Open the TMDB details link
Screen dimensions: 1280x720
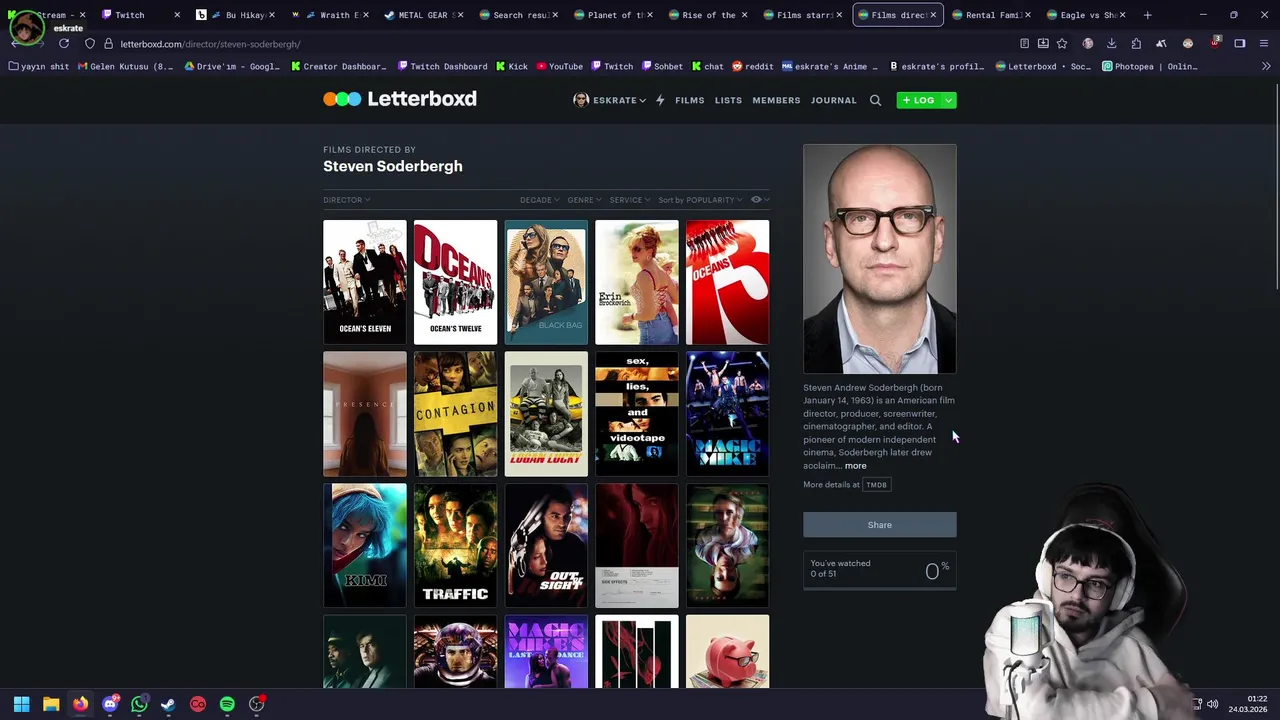(x=876, y=485)
